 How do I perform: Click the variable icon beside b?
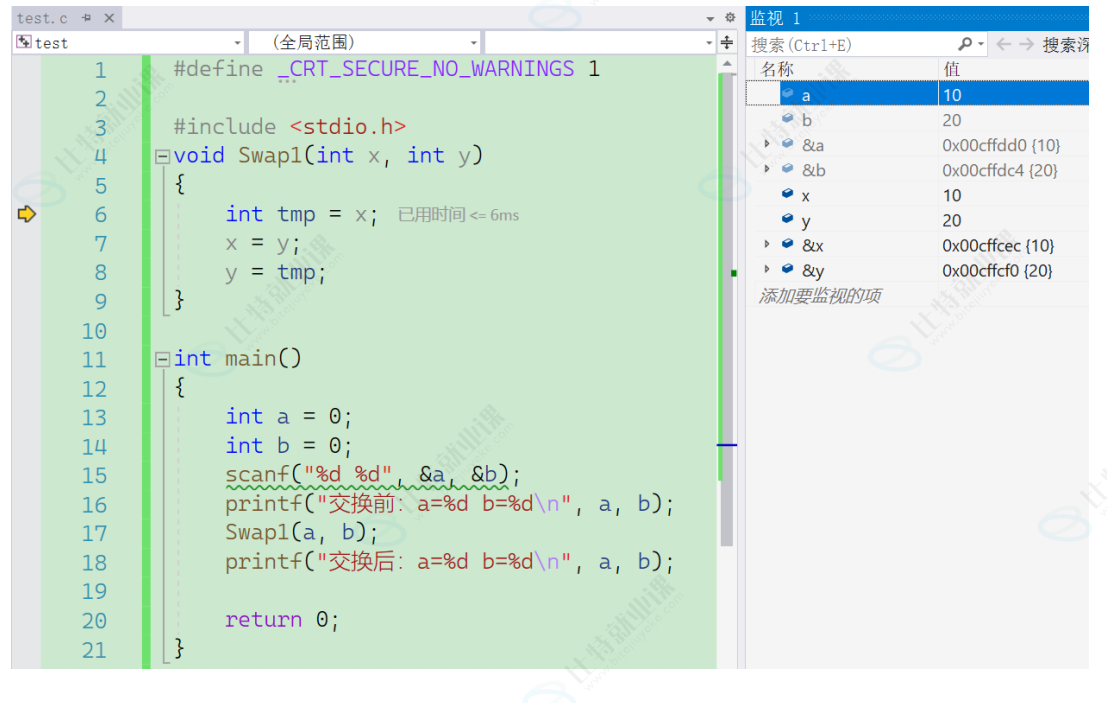point(788,118)
